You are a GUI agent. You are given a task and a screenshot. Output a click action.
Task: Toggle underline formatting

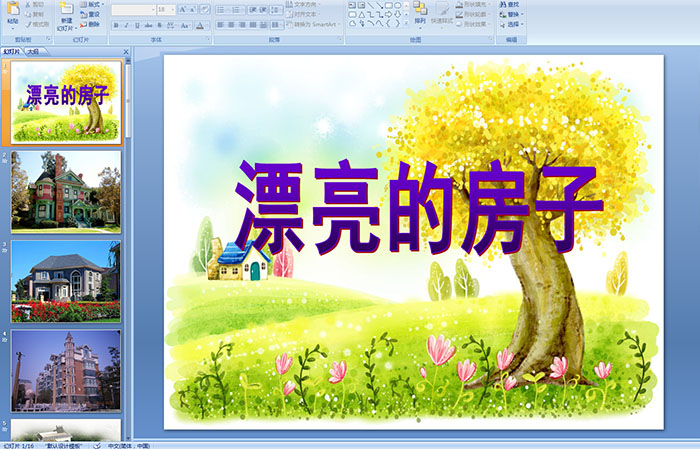[138, 24]
